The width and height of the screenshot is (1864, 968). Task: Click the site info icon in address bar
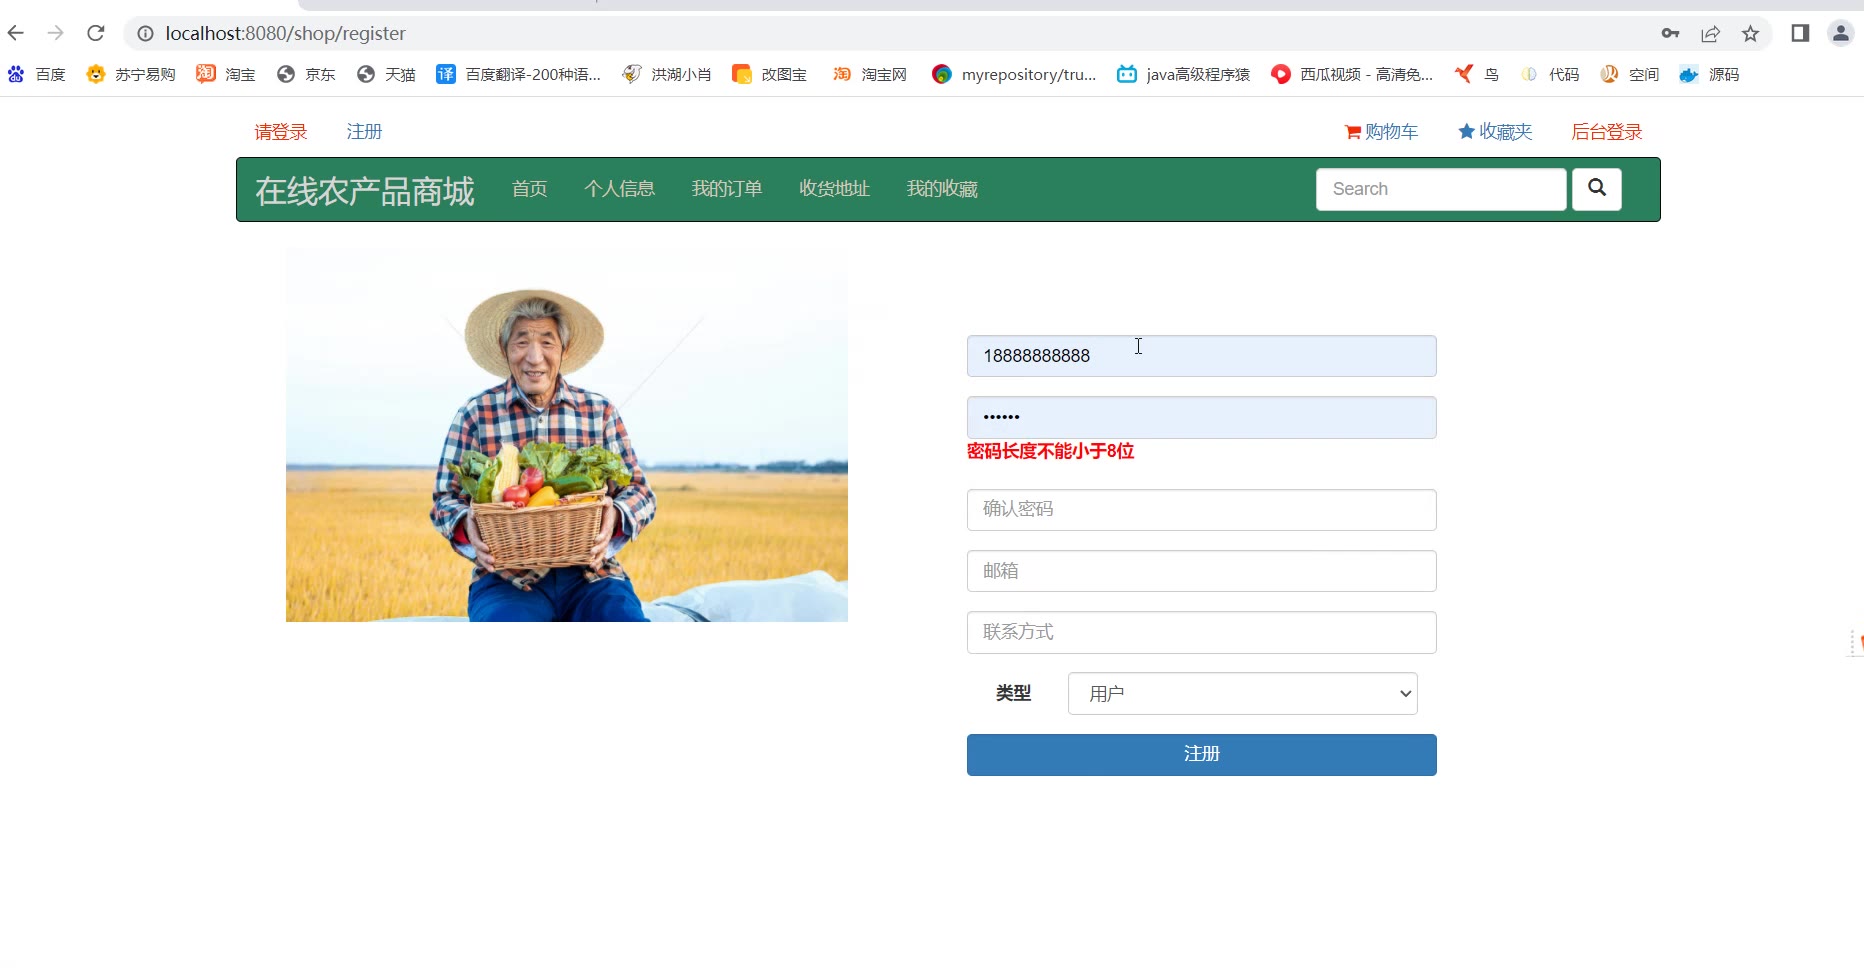(145, 33)
